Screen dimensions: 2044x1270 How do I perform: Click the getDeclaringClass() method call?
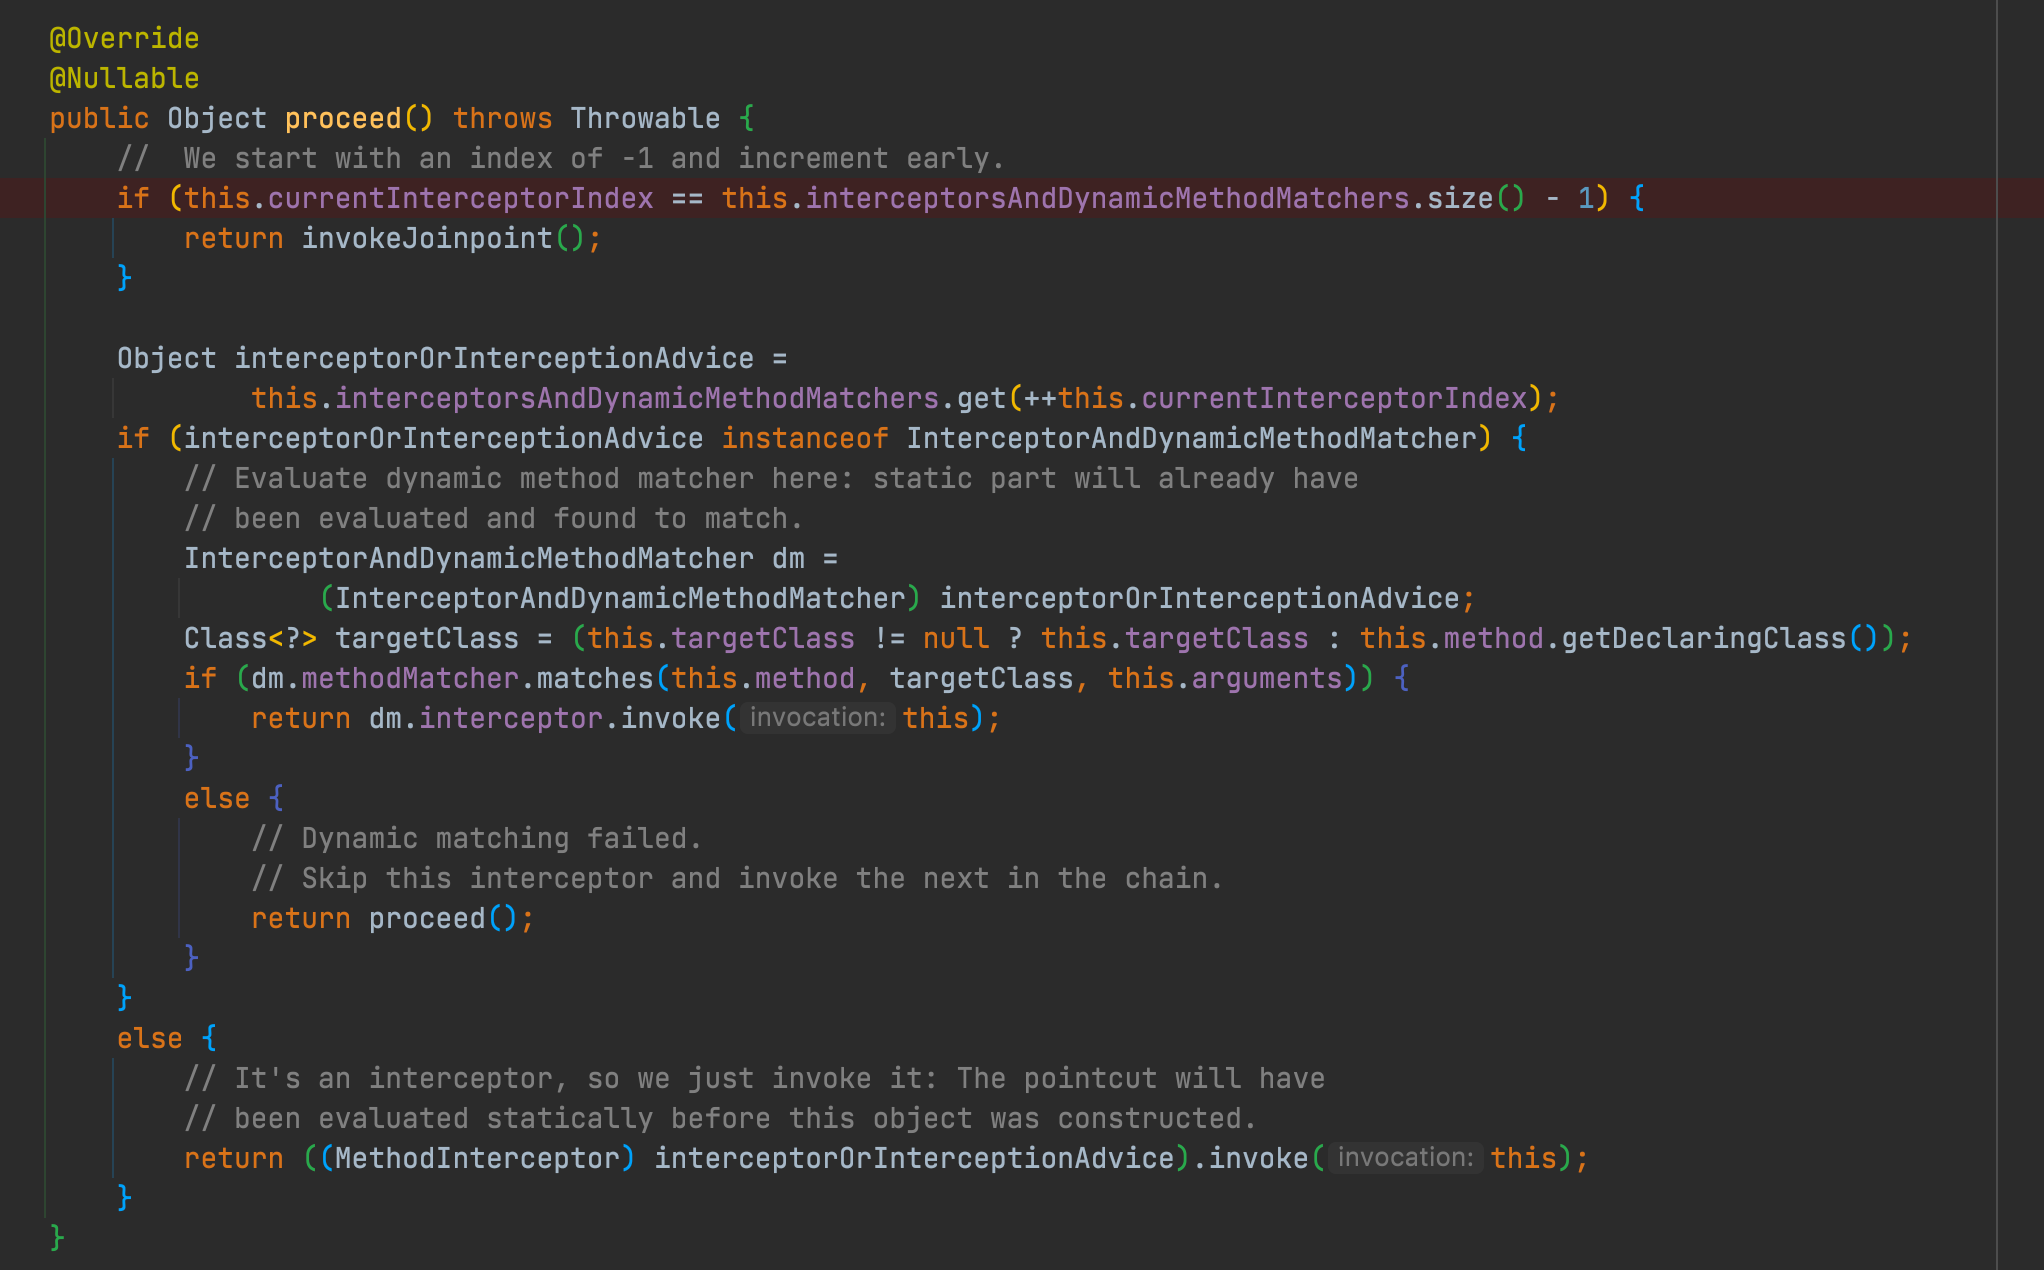[1703, 639]
